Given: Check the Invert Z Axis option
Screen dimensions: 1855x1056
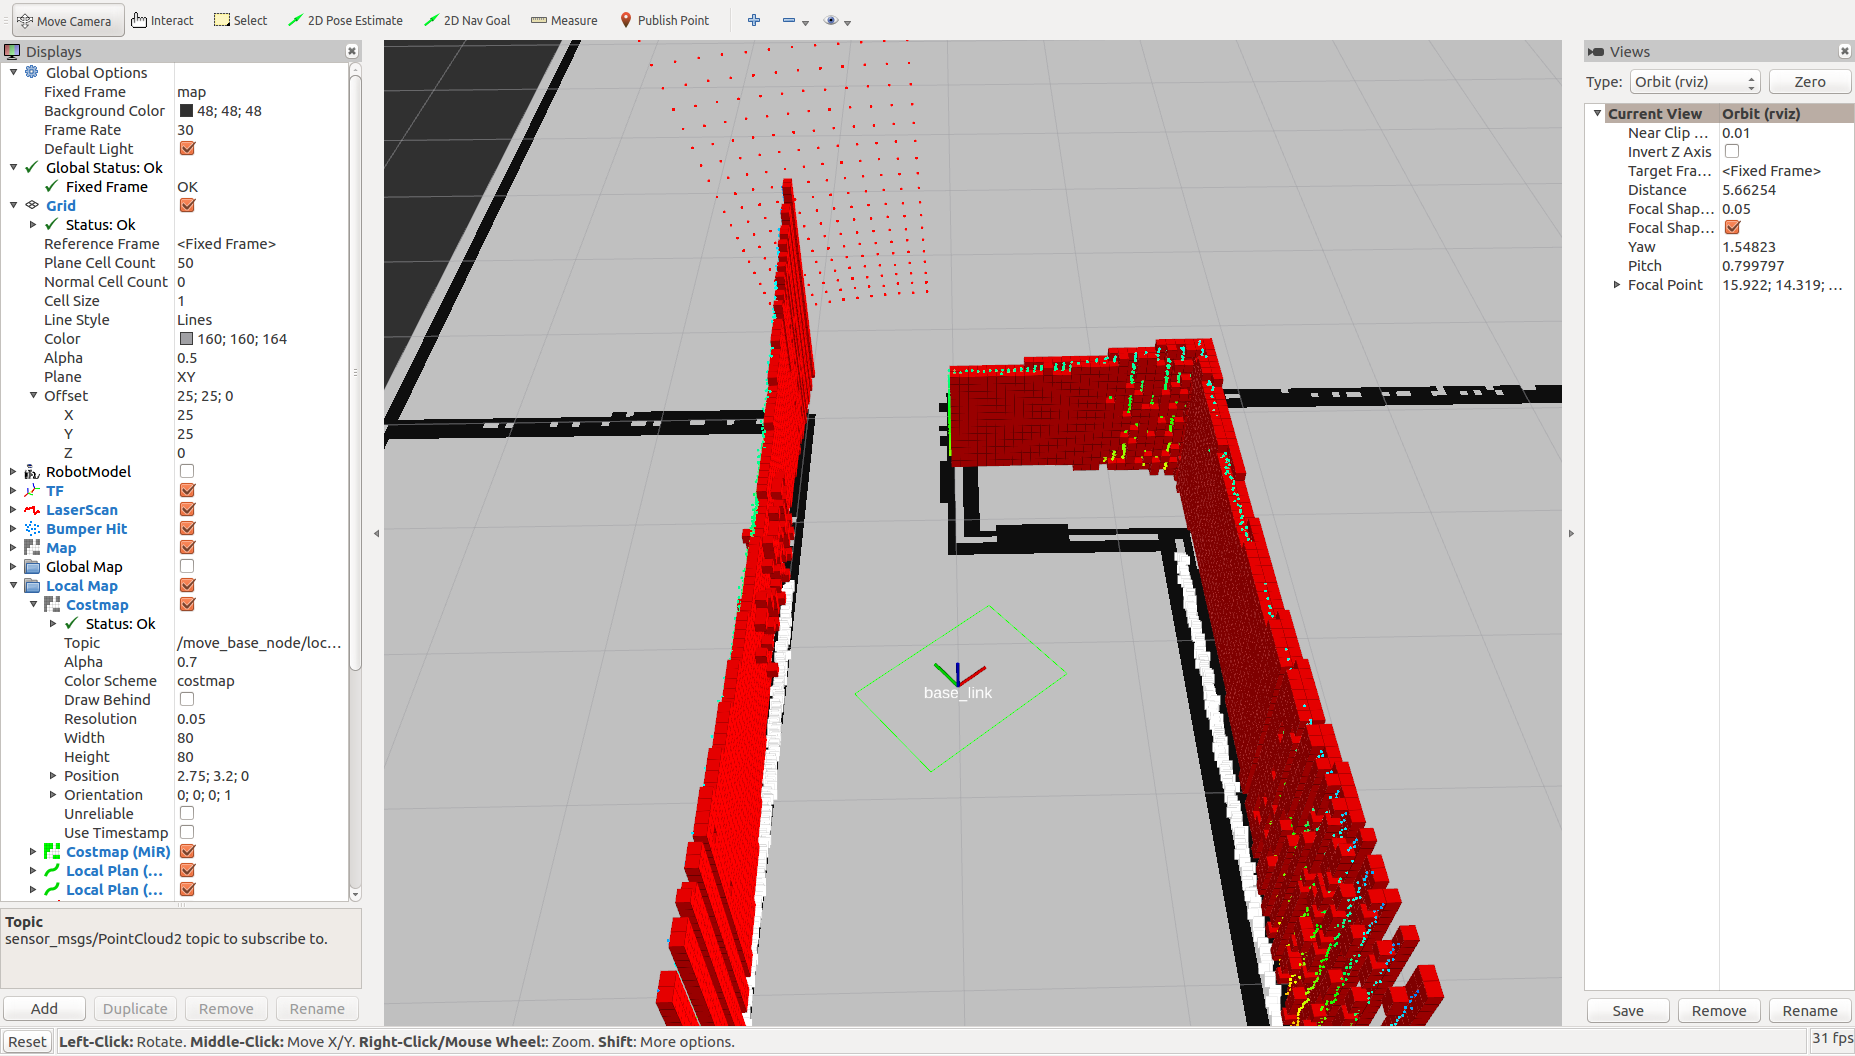Looking at the screenshot, I should click(1731, 151).
